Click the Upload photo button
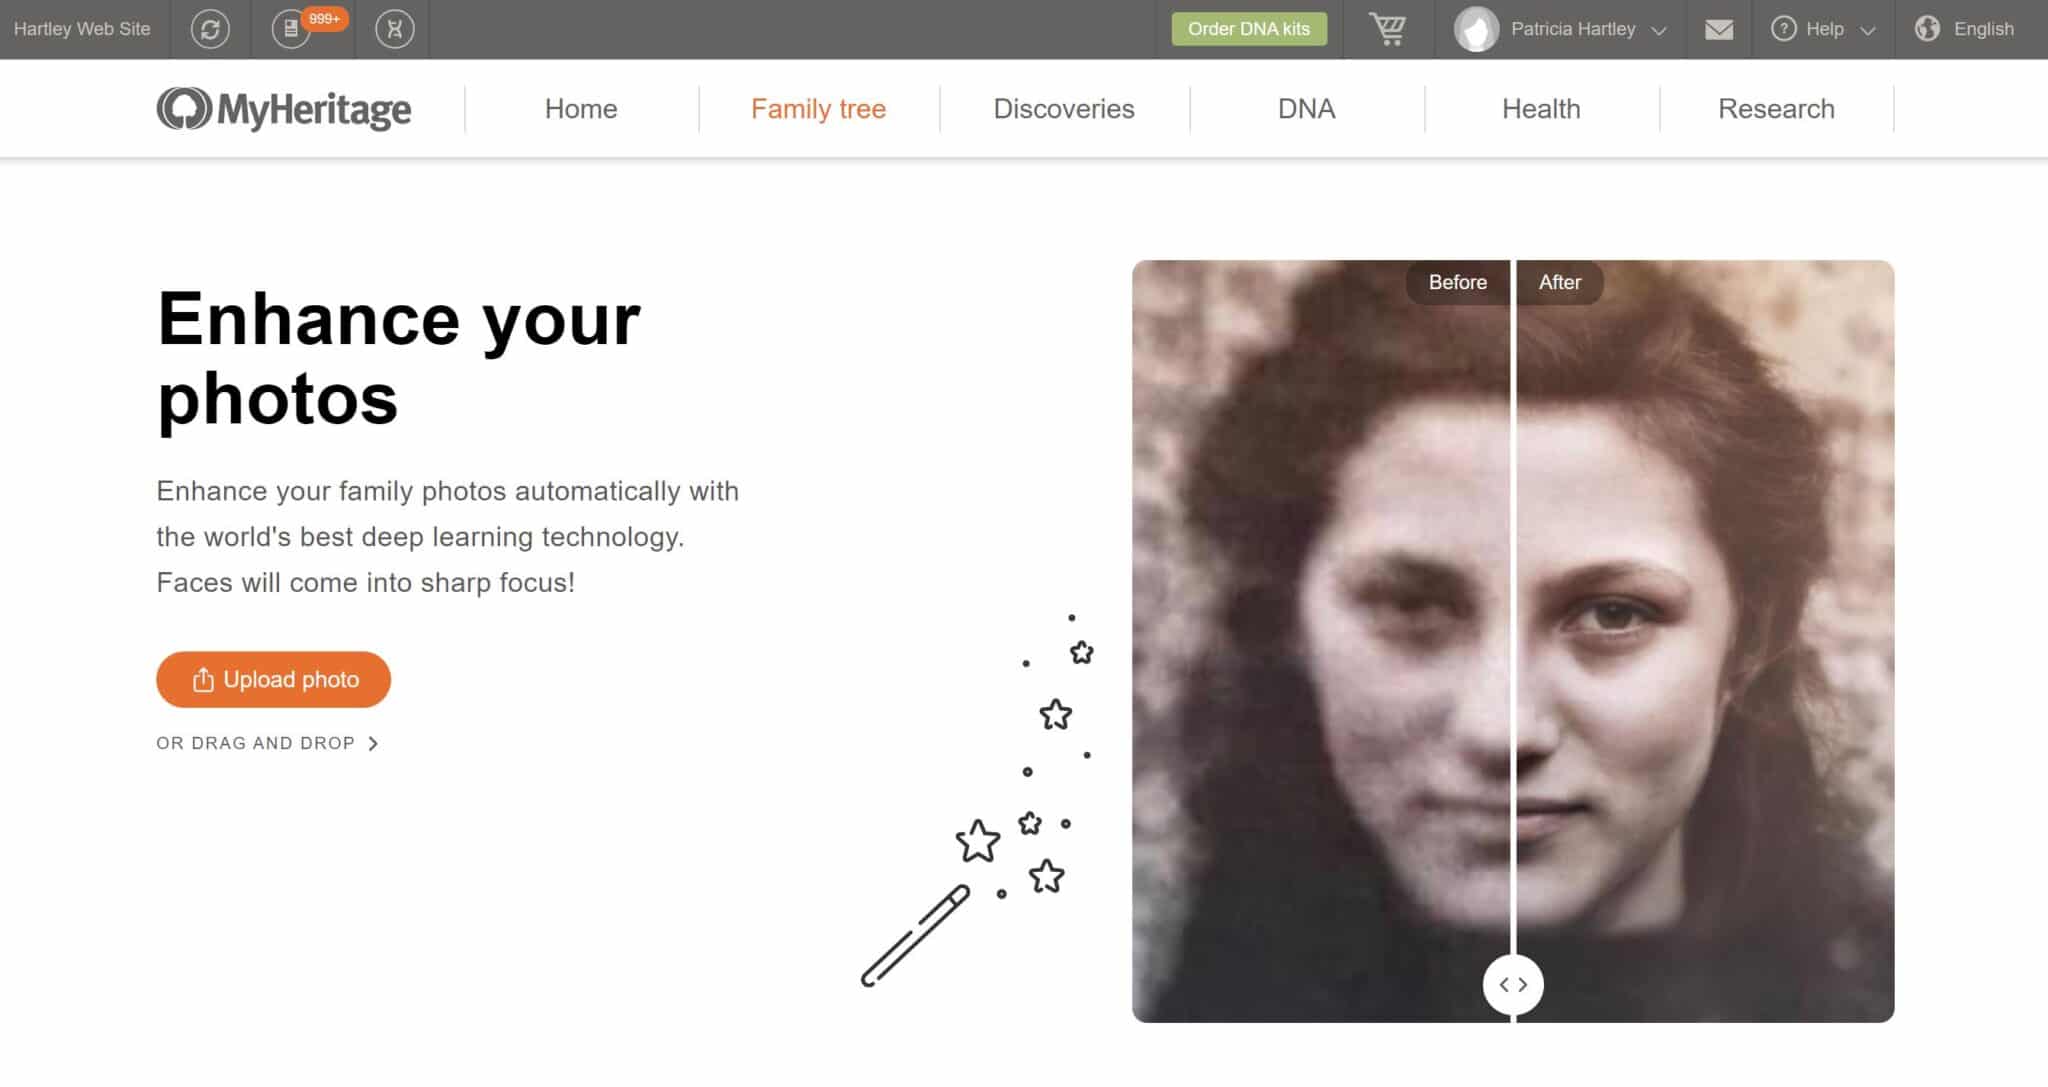Image resolution: width=2048 pixels, height=1087 pixels. 272,678
